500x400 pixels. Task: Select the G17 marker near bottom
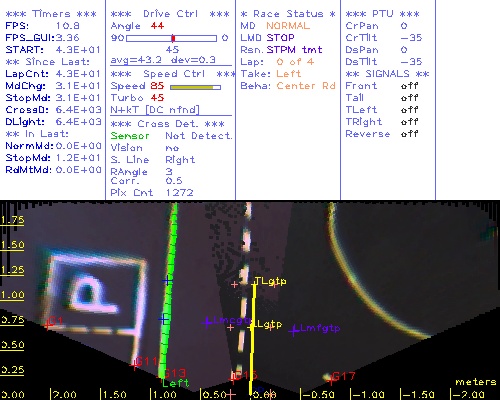[x=330, y=379]
